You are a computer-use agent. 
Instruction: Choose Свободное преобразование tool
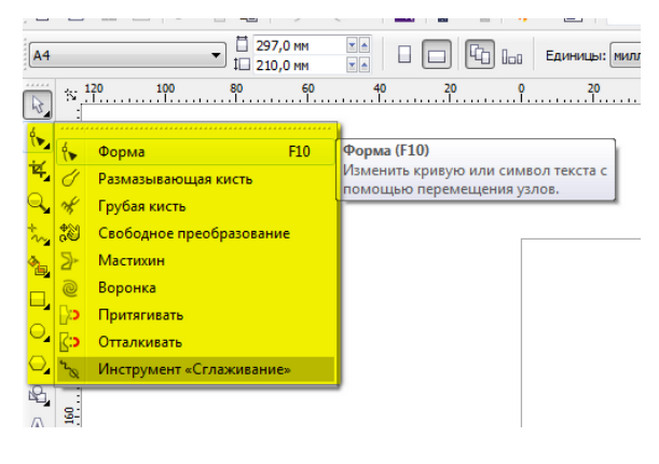(196, 233)
